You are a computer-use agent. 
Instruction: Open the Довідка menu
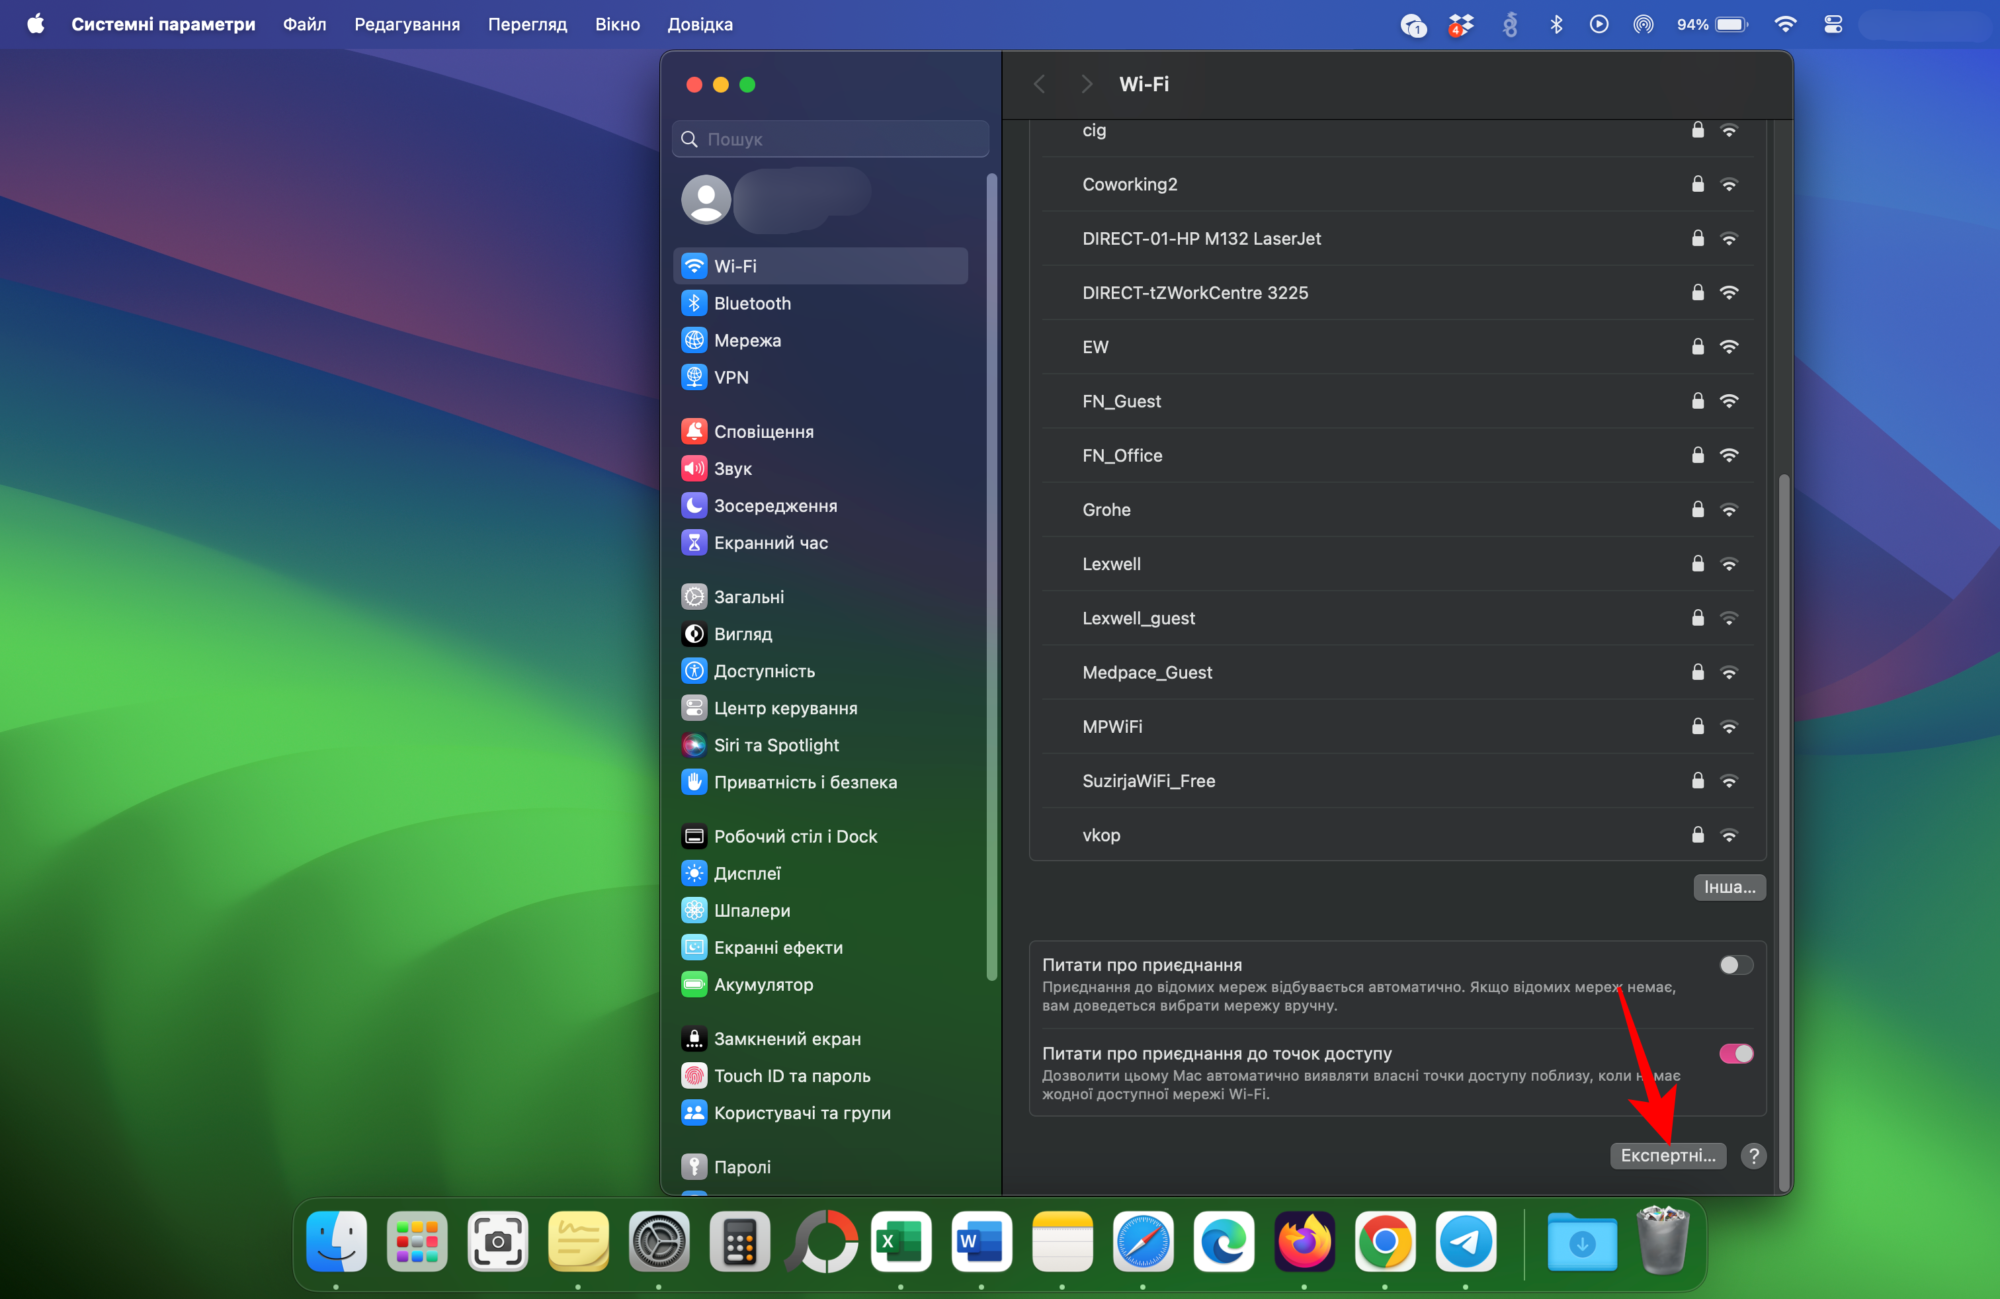tap(700, 24)
